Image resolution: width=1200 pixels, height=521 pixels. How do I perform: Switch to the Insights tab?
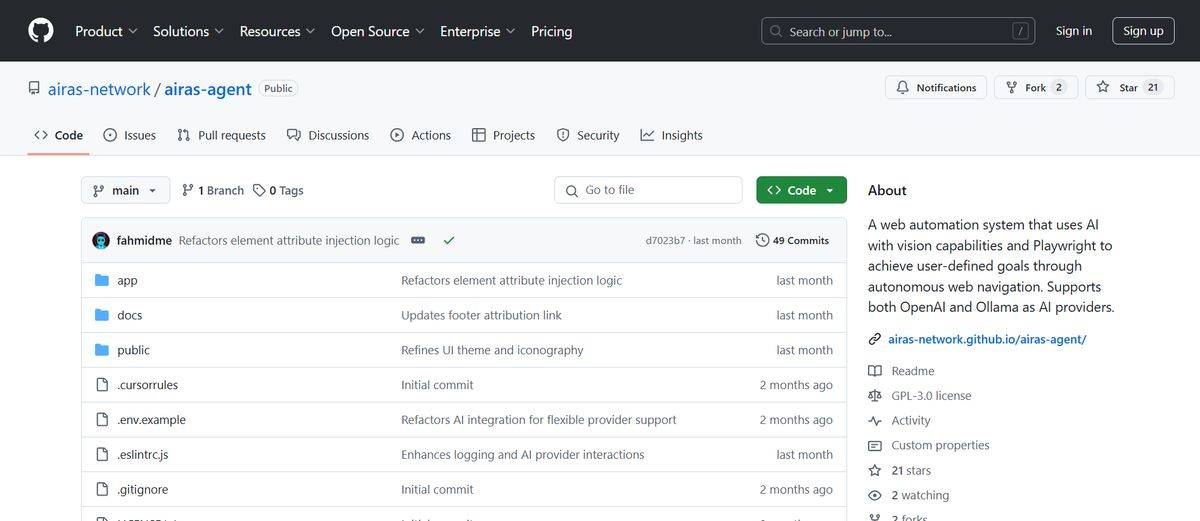671,135
